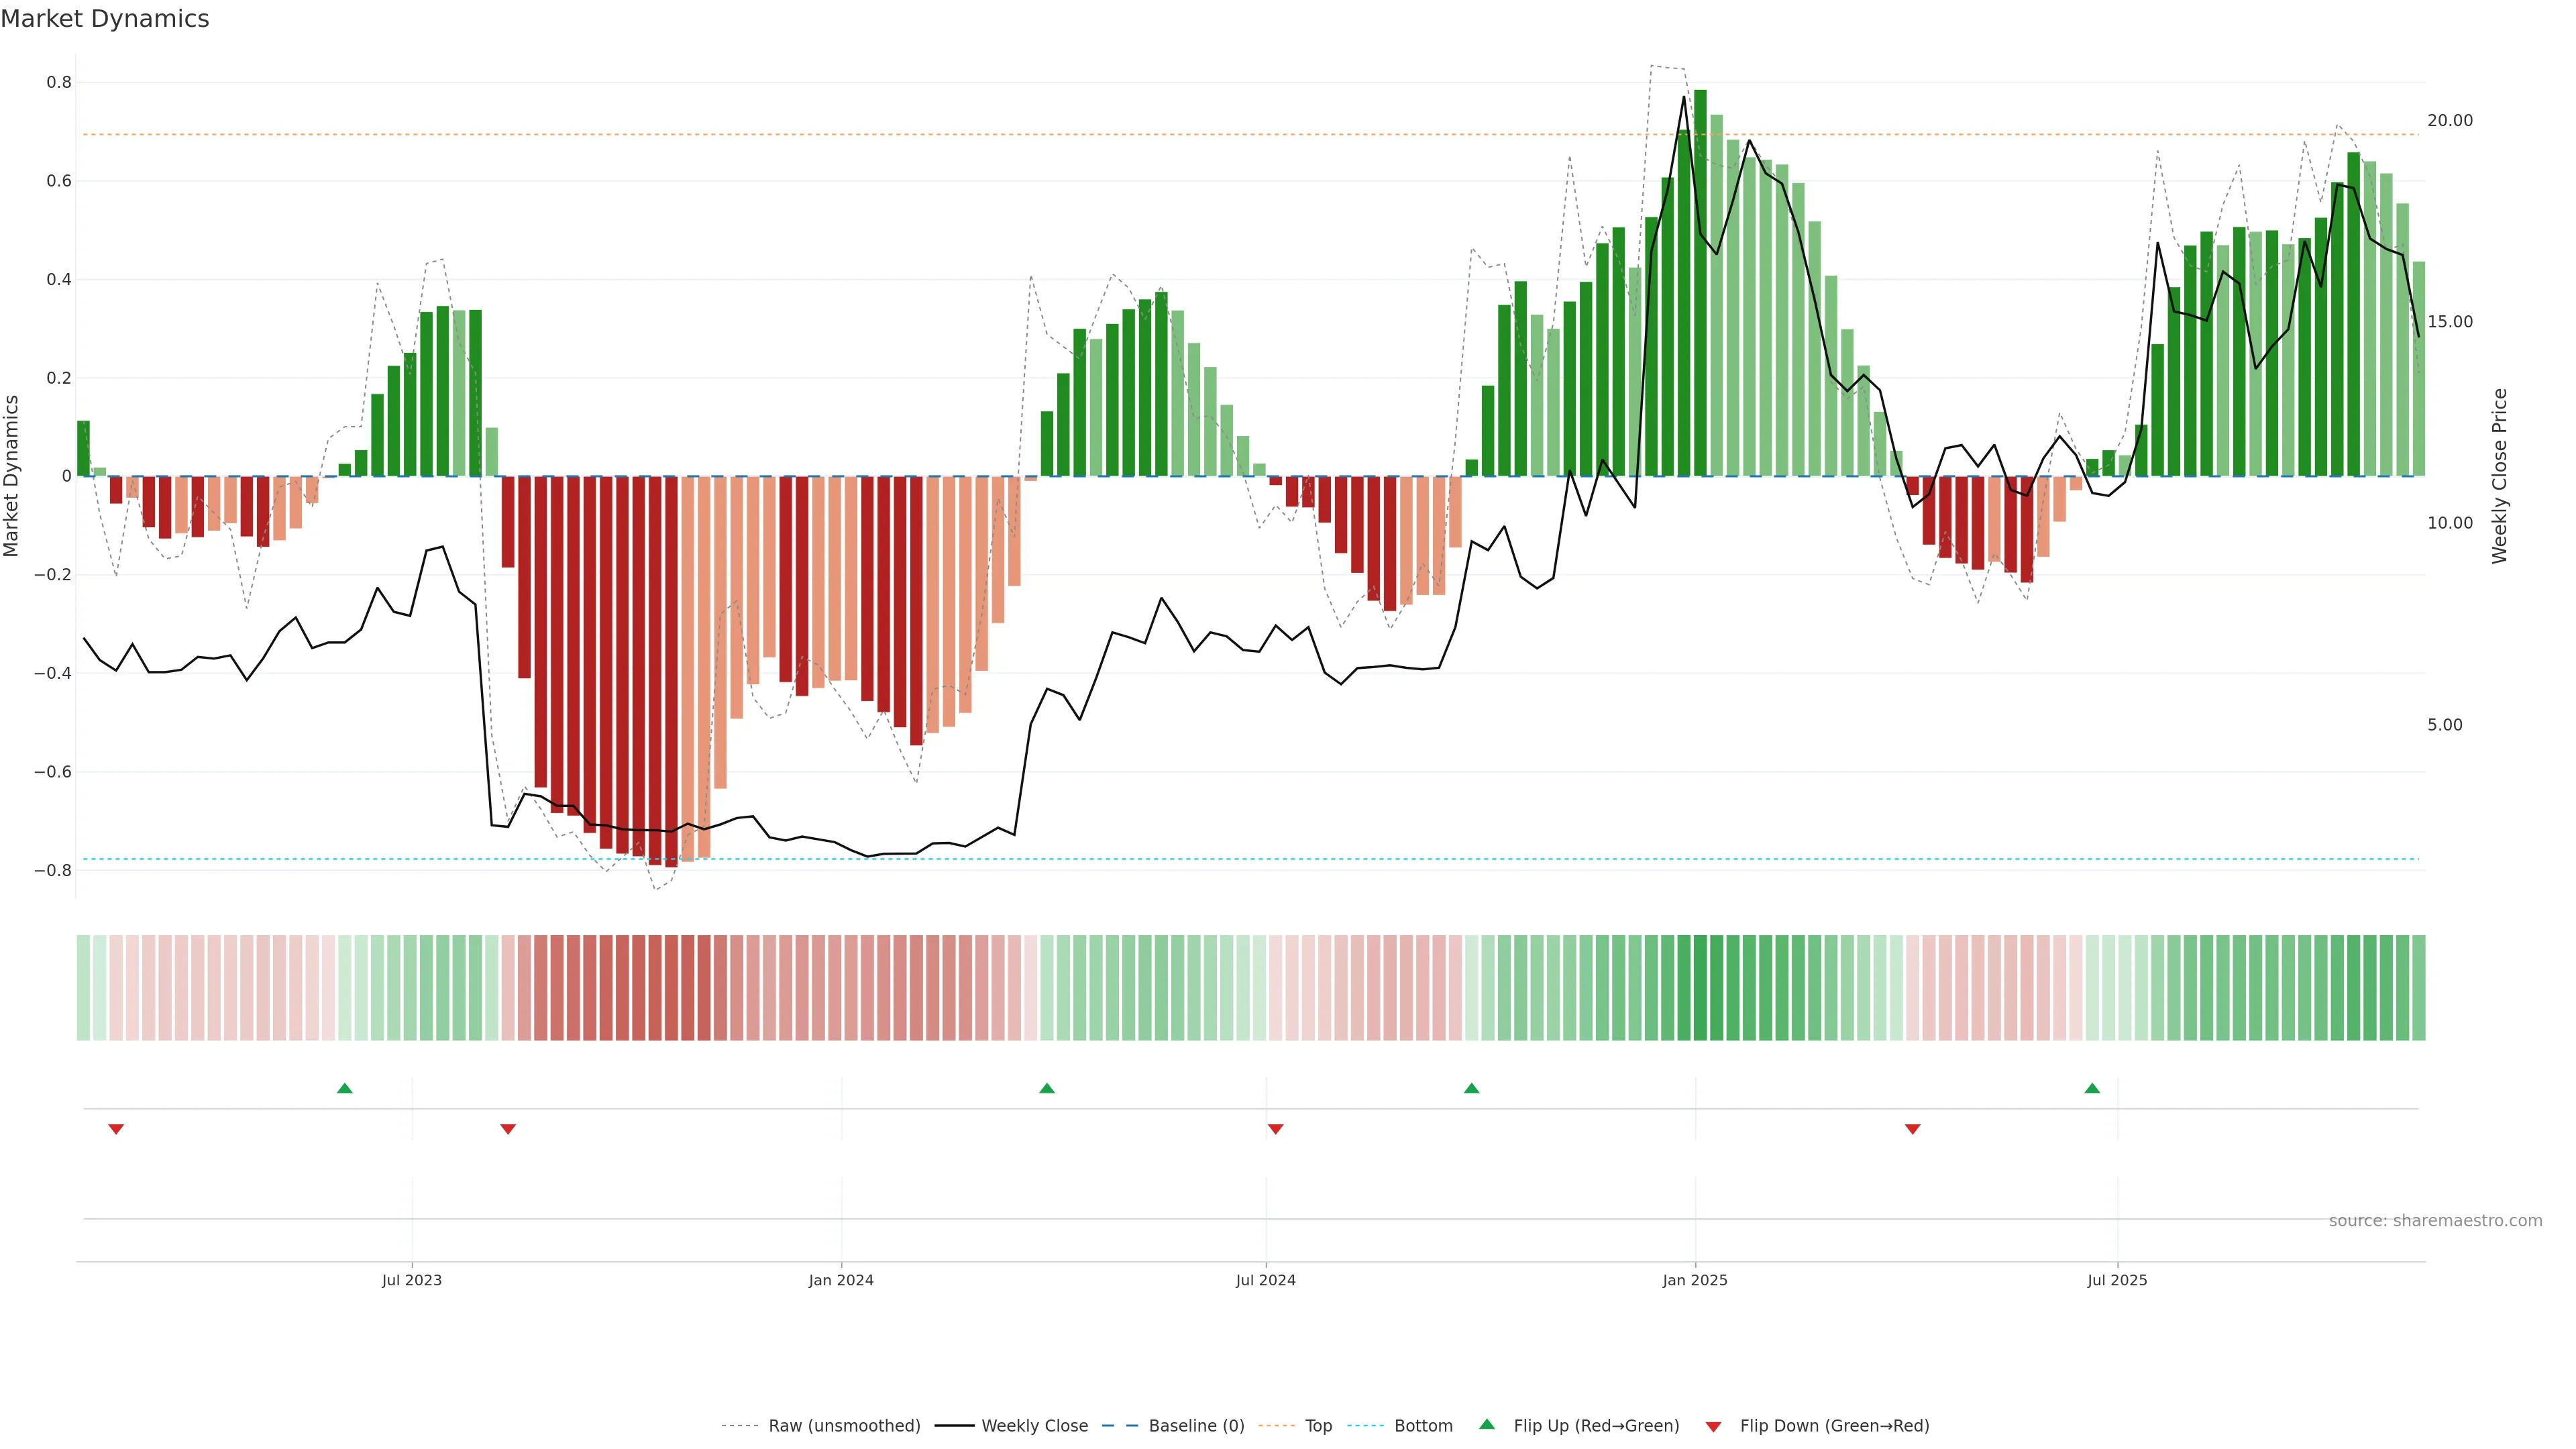
Task: Click the earliest red flip-down triangle marker
Action: coord(116,1129)
